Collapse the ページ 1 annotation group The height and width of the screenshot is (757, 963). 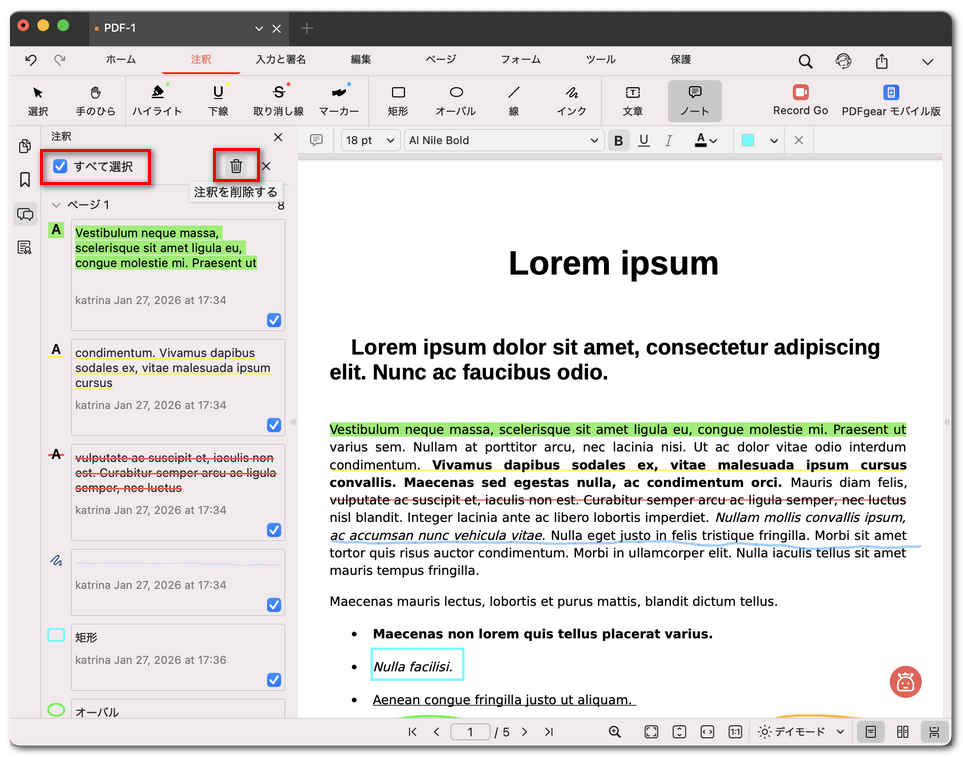click(56, 205)
